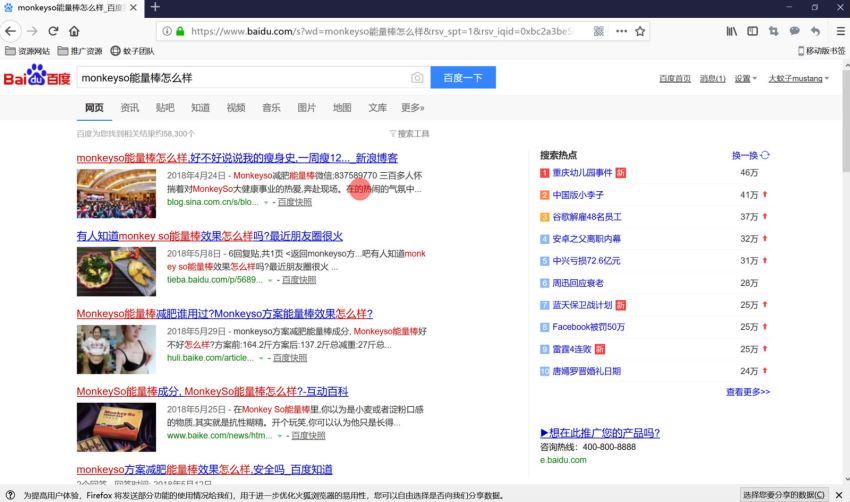
Task: Open the 有人知道monkey so能量棒 result title
Action: (x=209, y=236)
